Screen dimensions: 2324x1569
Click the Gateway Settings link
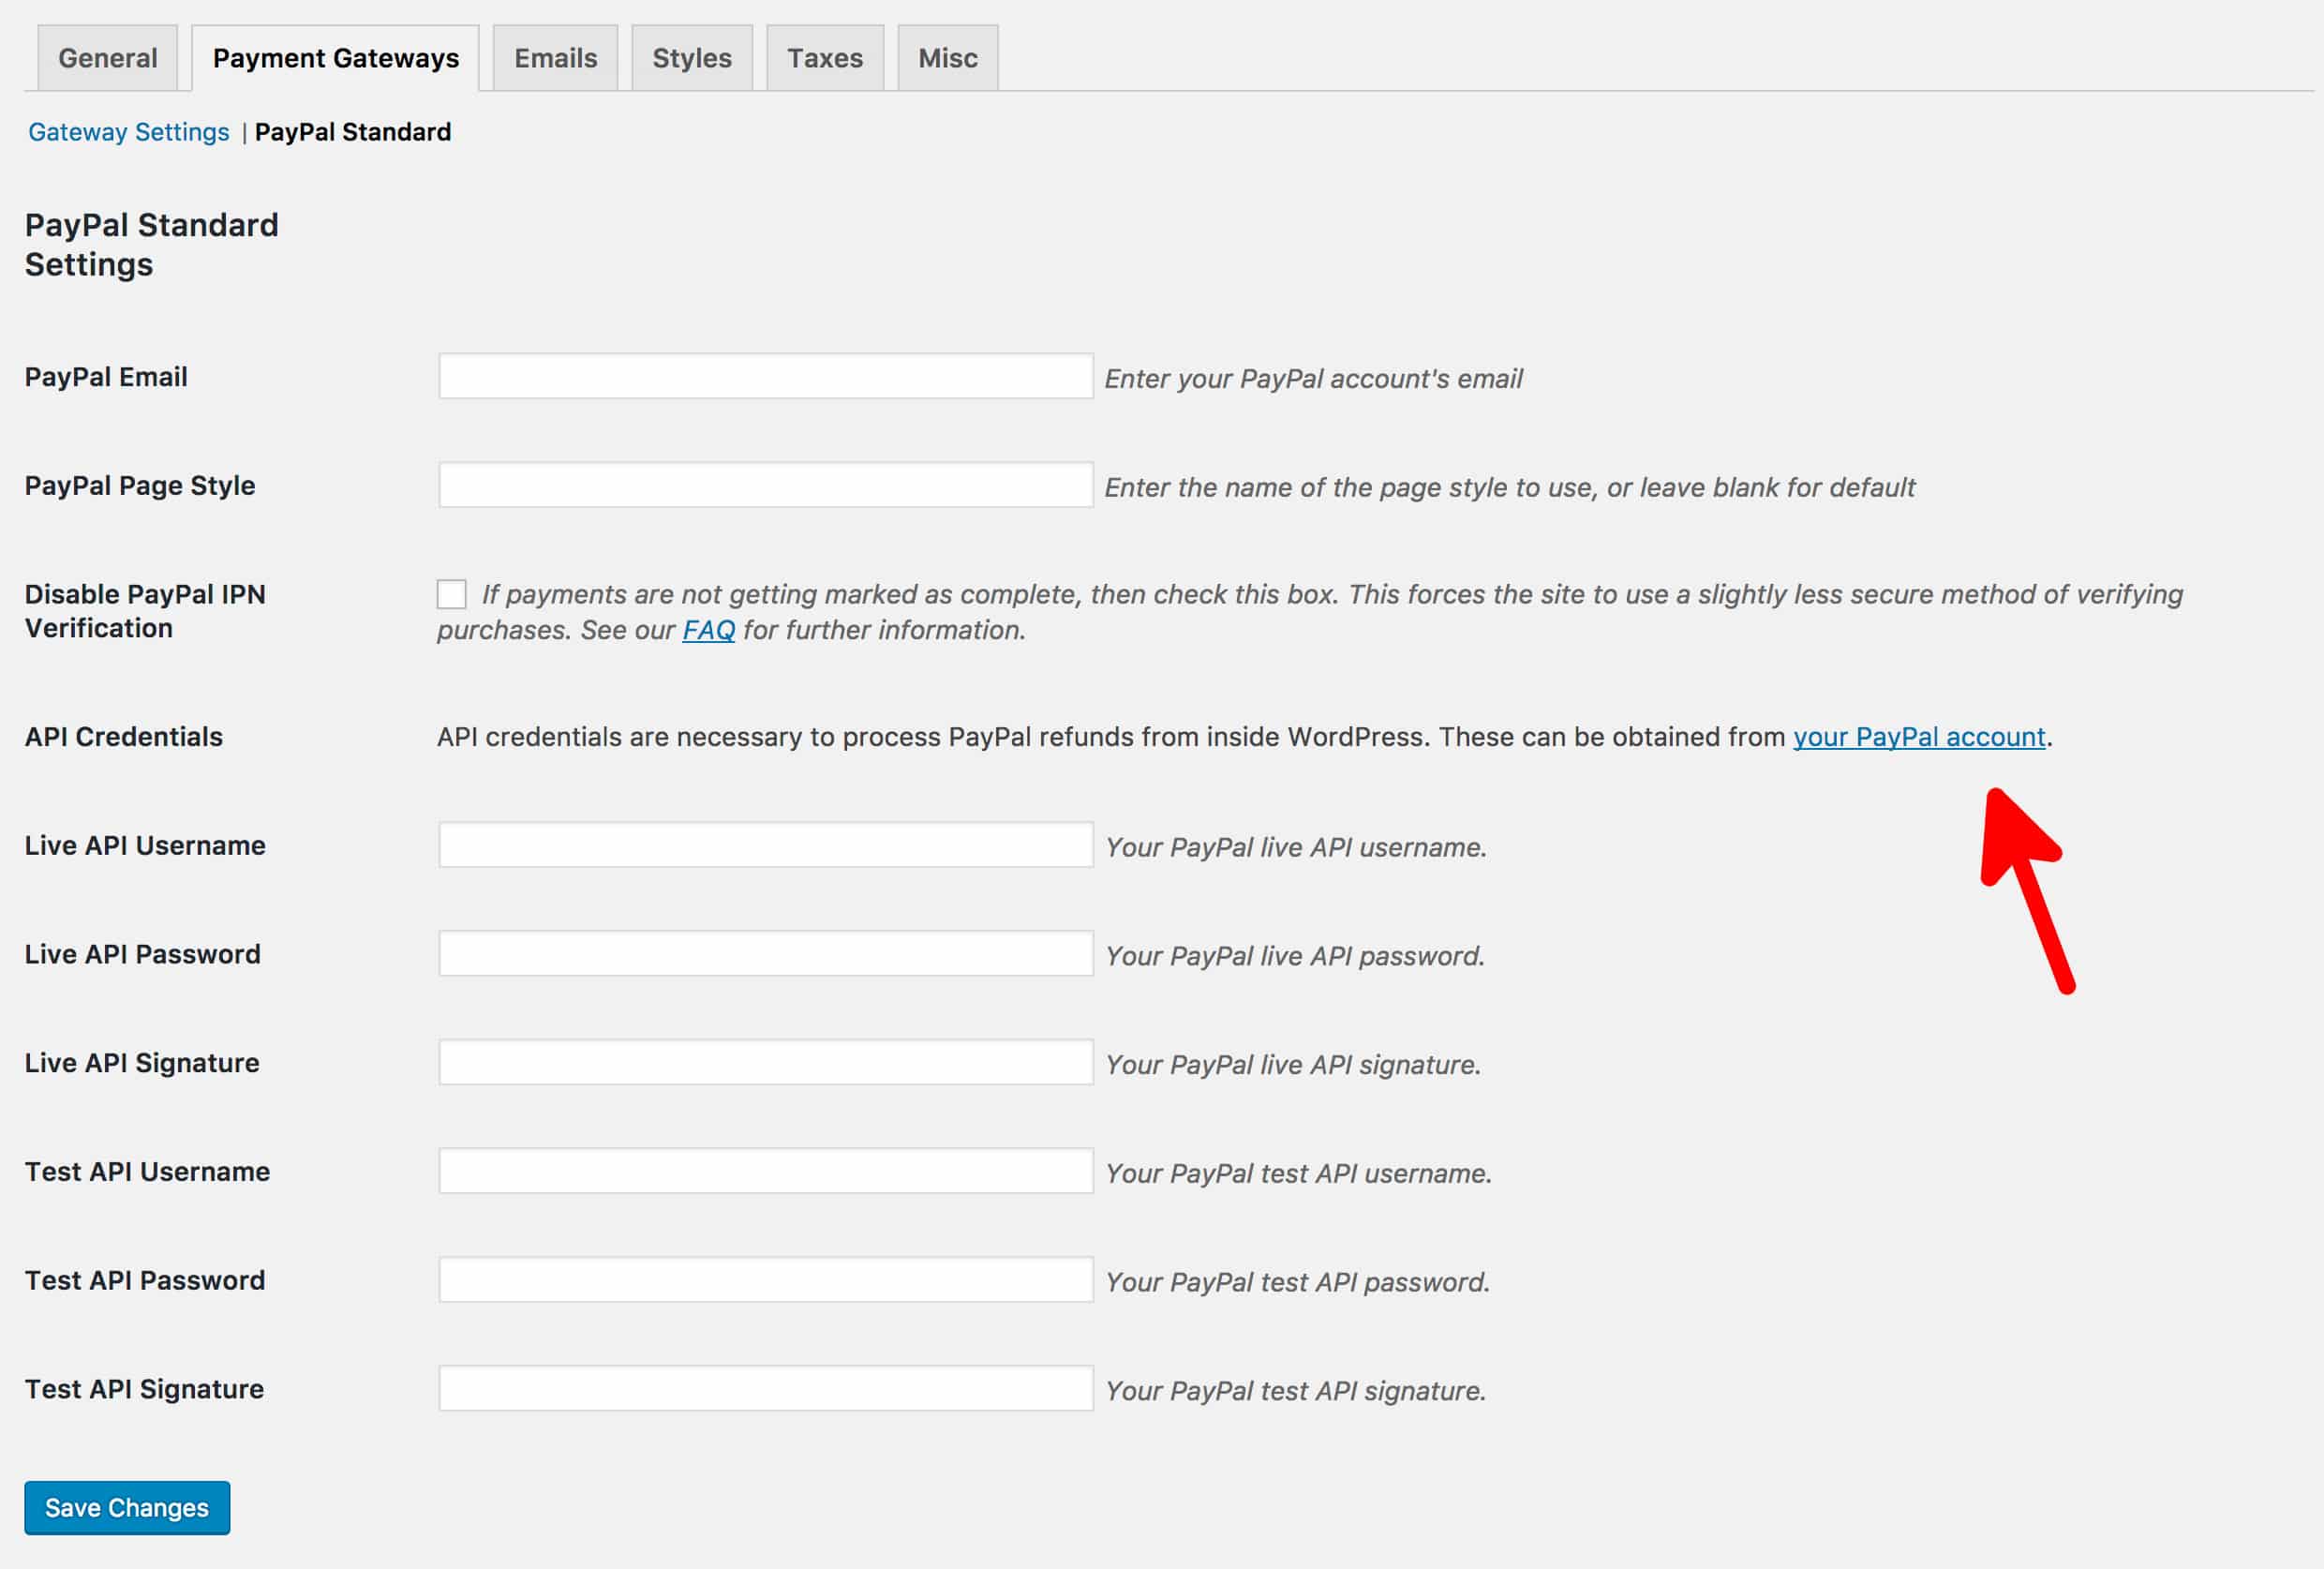(x=129, y=132)
